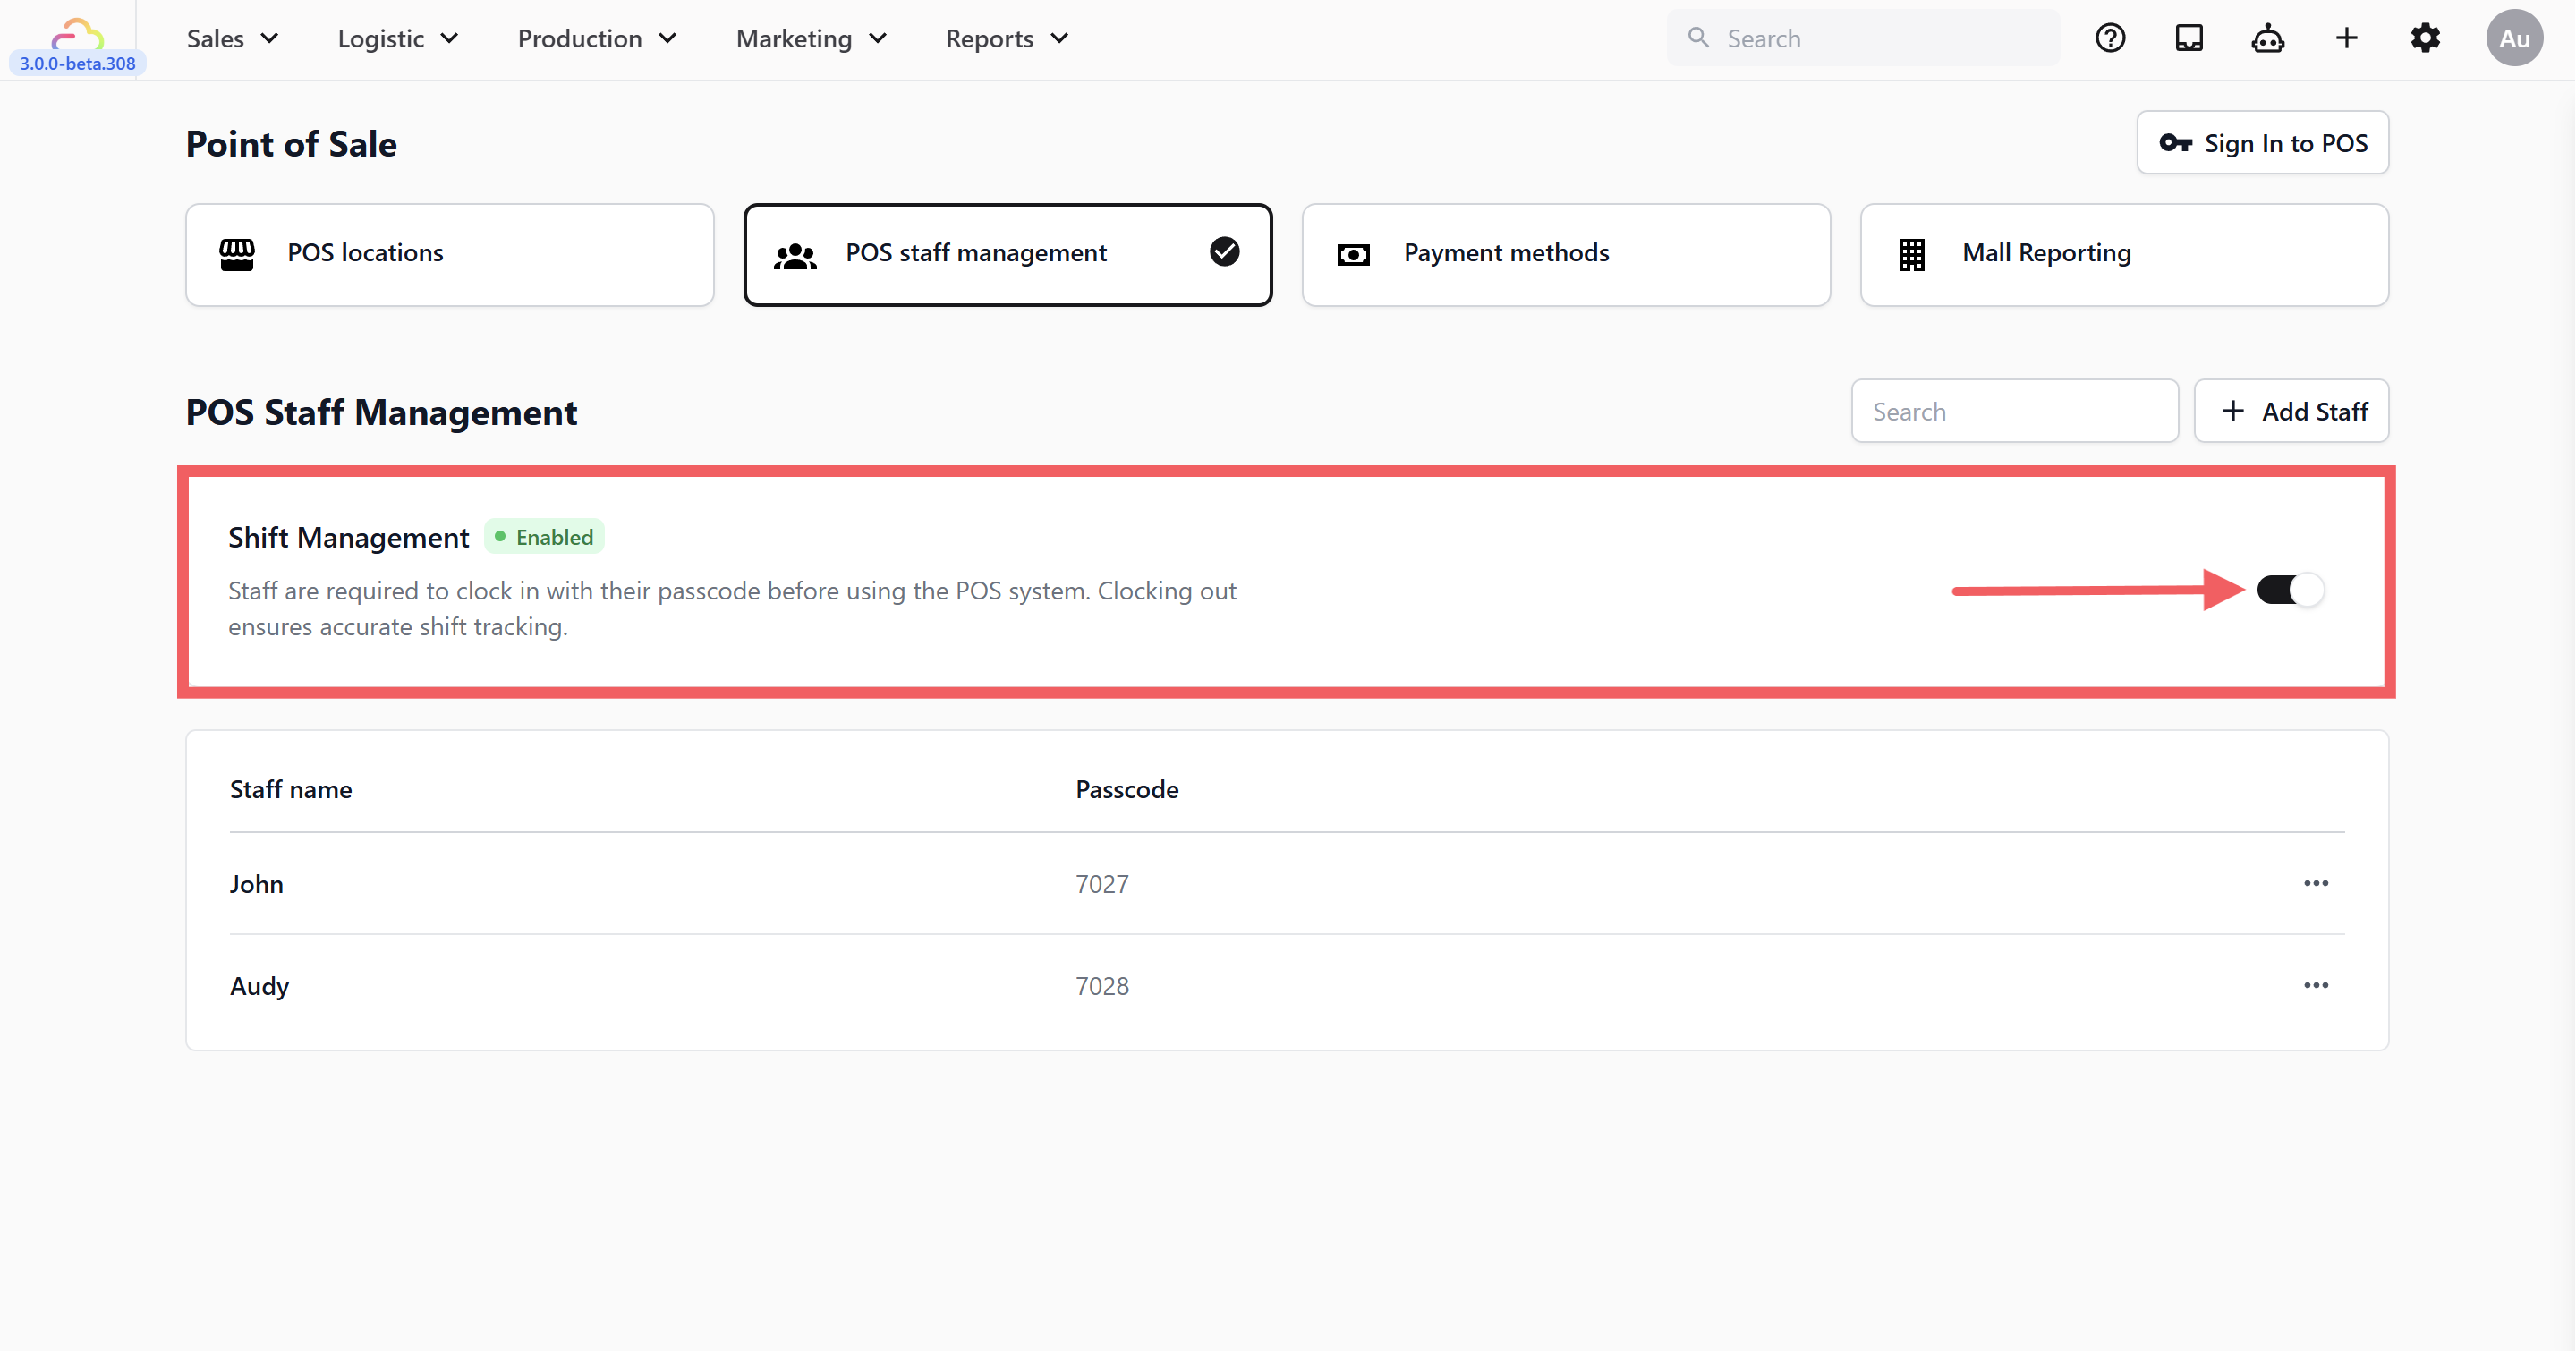2576x1352 pixels.
Task: Click the Sign In to POS button
Action: tap(2262, 142)
